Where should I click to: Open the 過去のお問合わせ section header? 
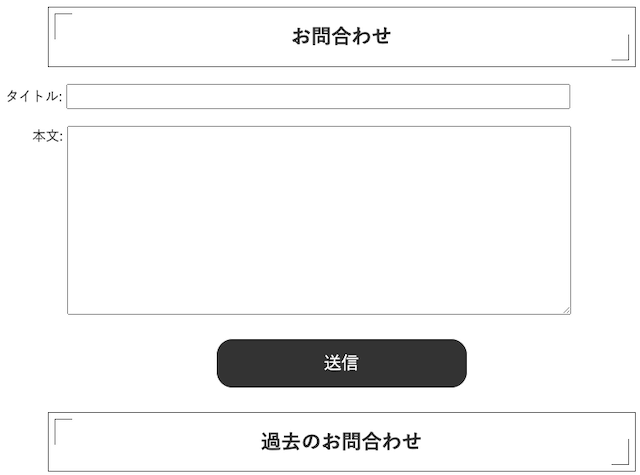pos(342,442)
